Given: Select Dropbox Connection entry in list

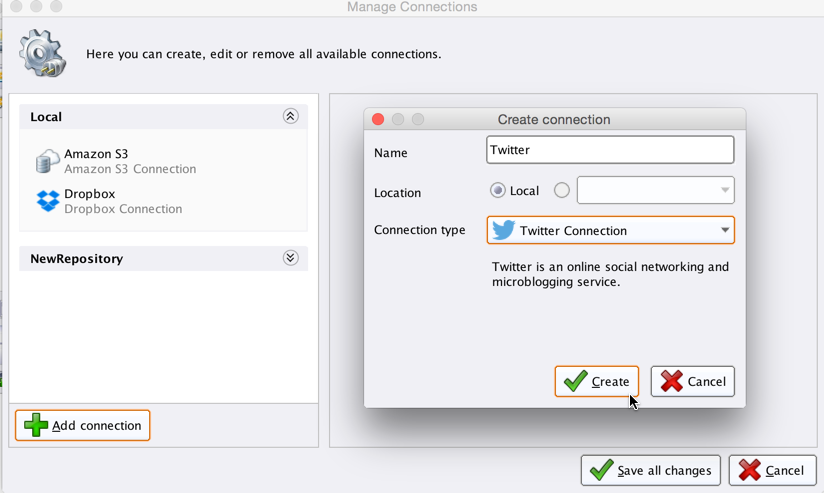Looking at the screenshot, I should [x=123, y=202].
